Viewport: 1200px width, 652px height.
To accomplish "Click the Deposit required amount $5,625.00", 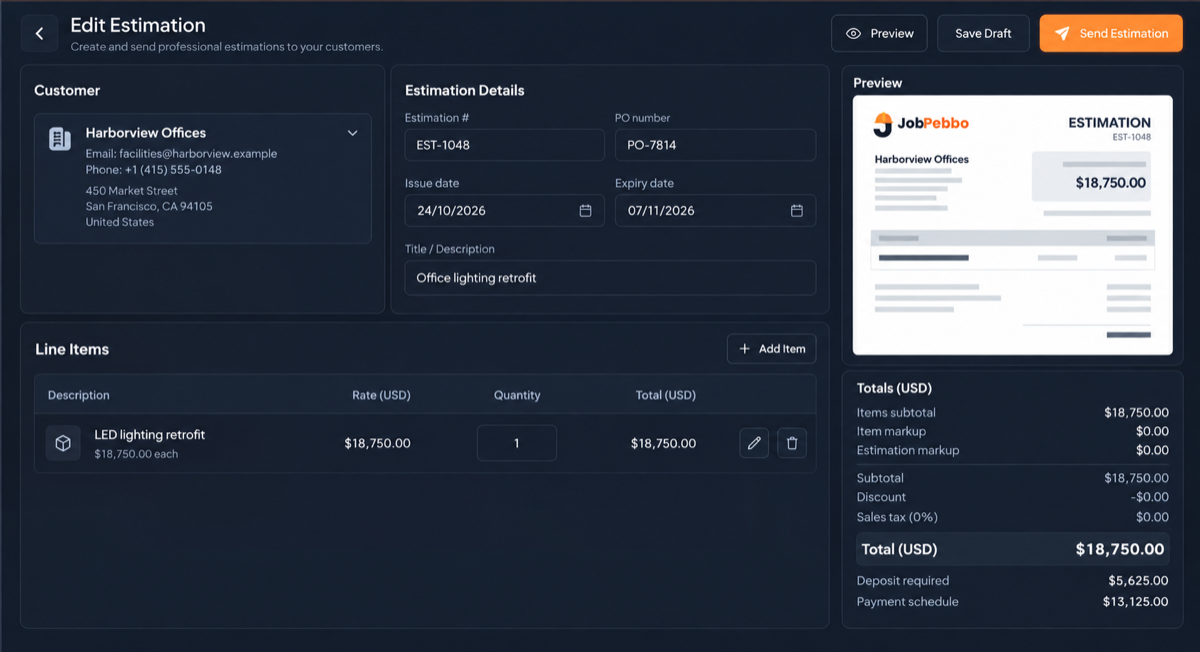I will pyautogui.click(x=1138, y=580).
